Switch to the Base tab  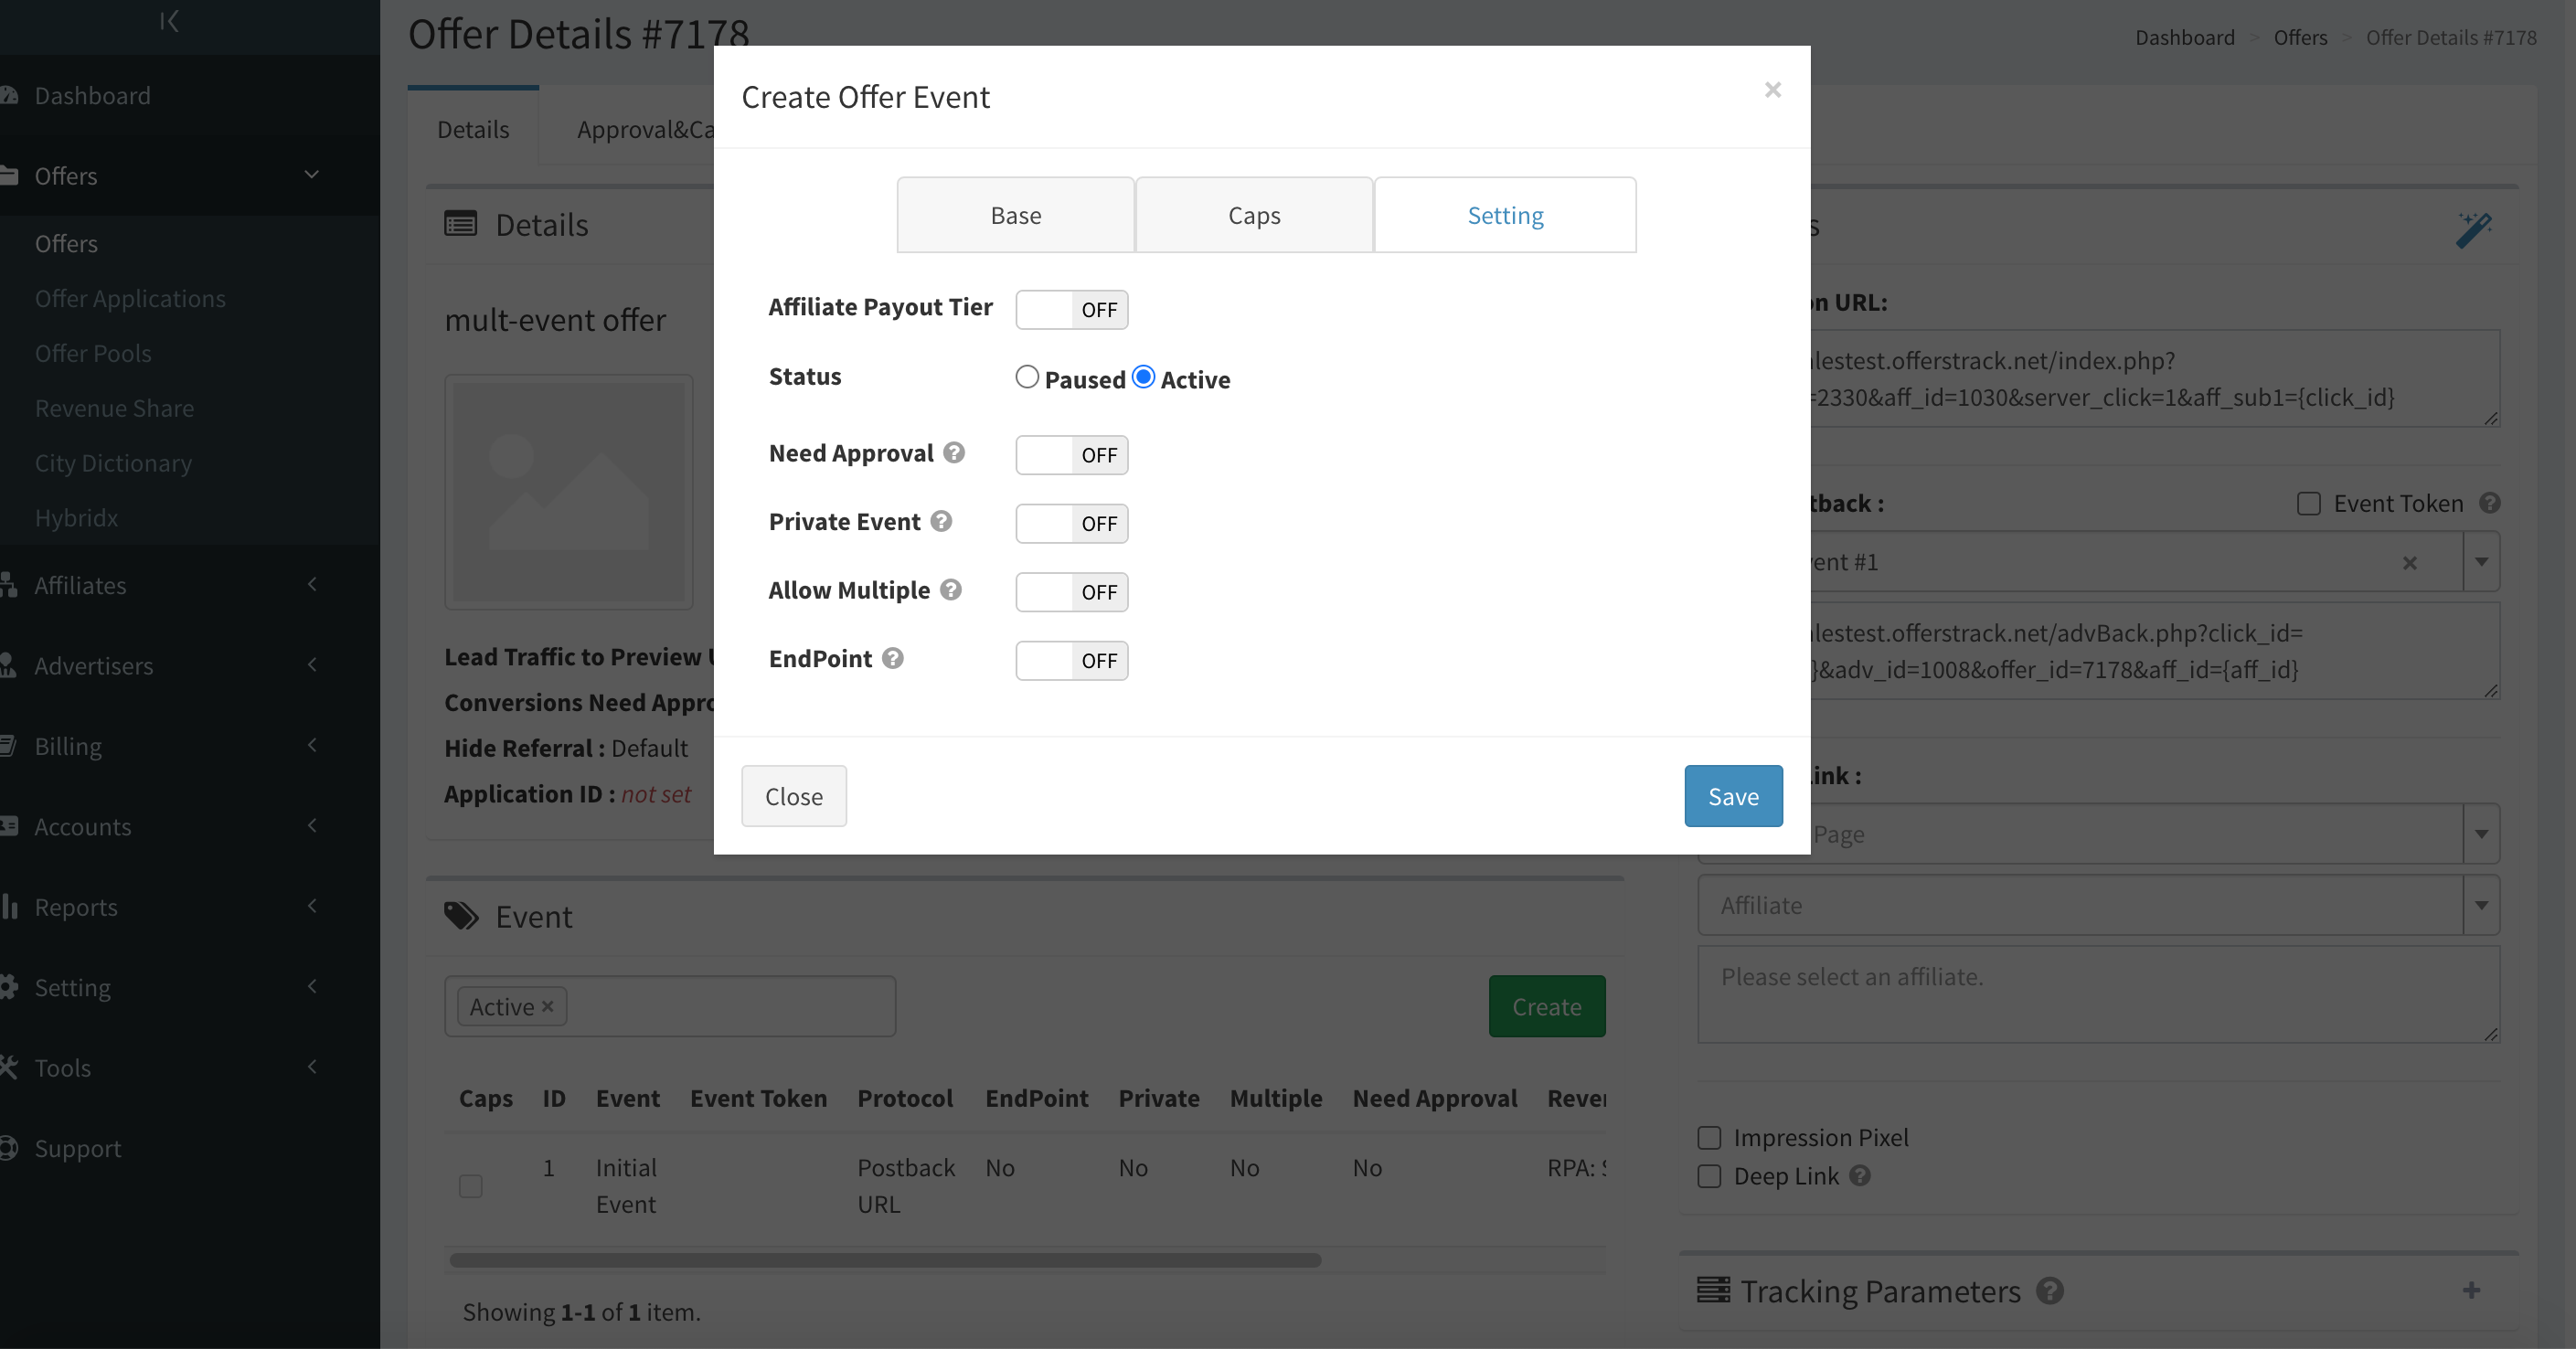(x=1016, y=215)
